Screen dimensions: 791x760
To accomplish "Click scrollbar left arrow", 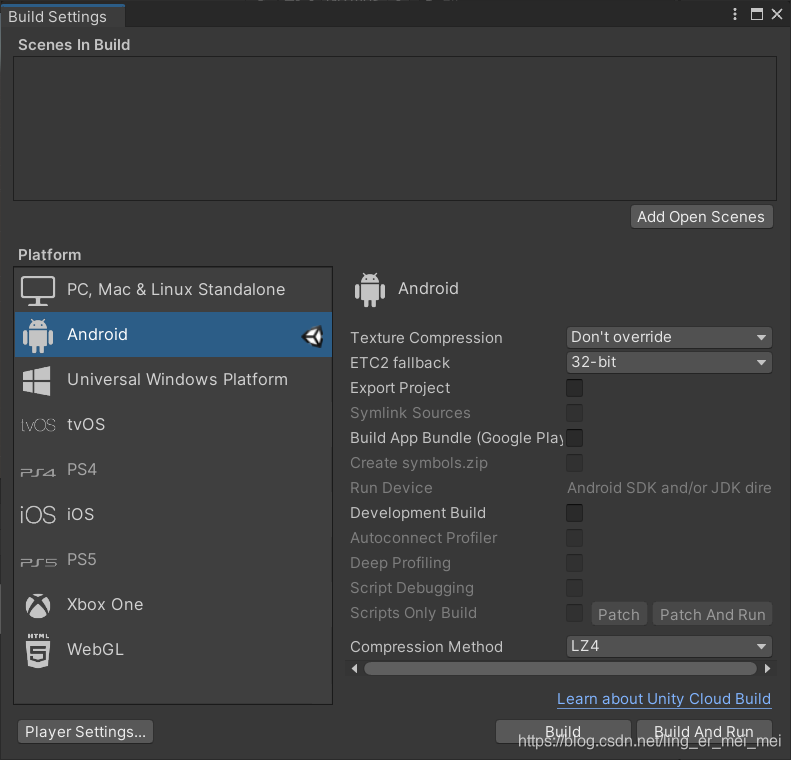I will point(355,668).
